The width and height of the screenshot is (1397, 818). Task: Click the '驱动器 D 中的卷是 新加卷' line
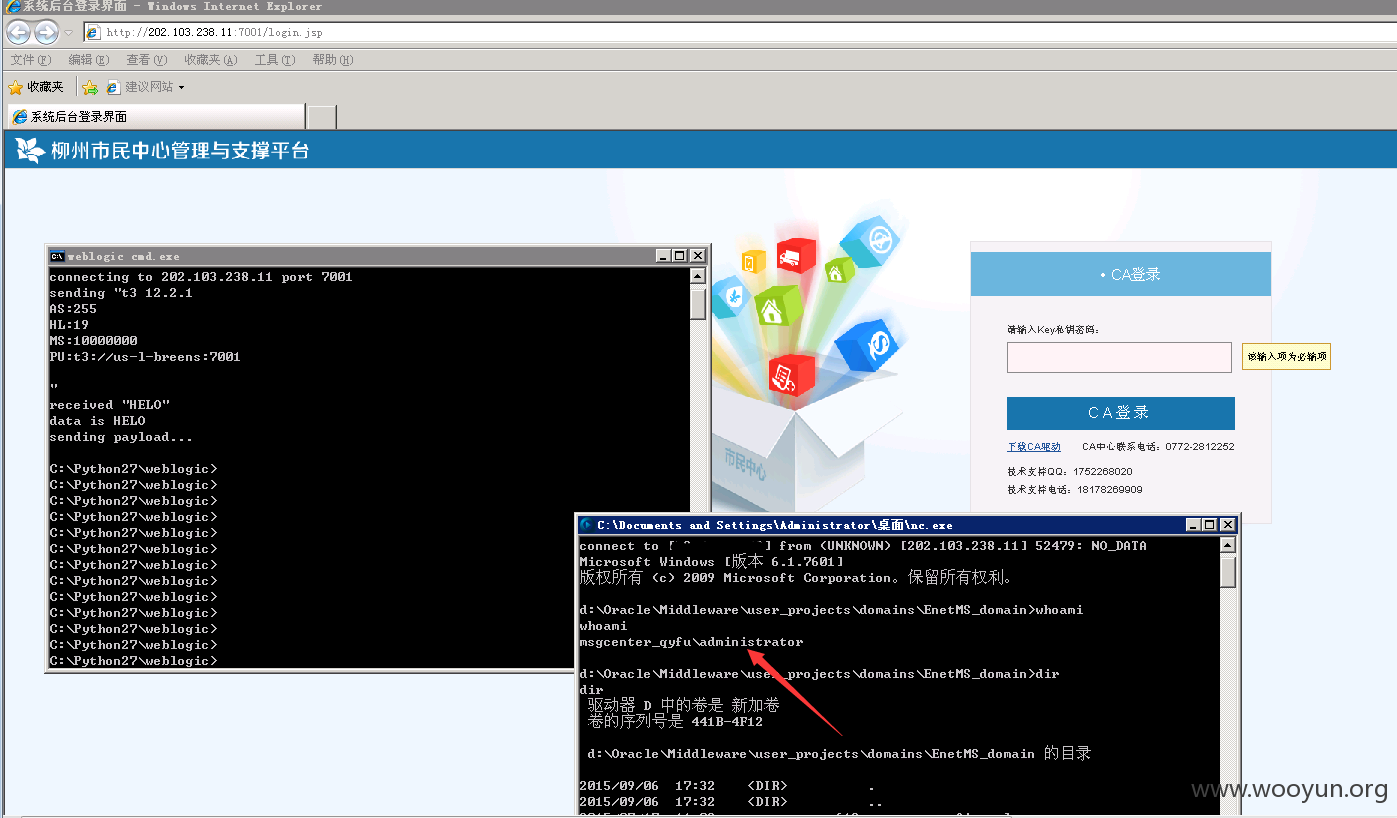(683, 705)
